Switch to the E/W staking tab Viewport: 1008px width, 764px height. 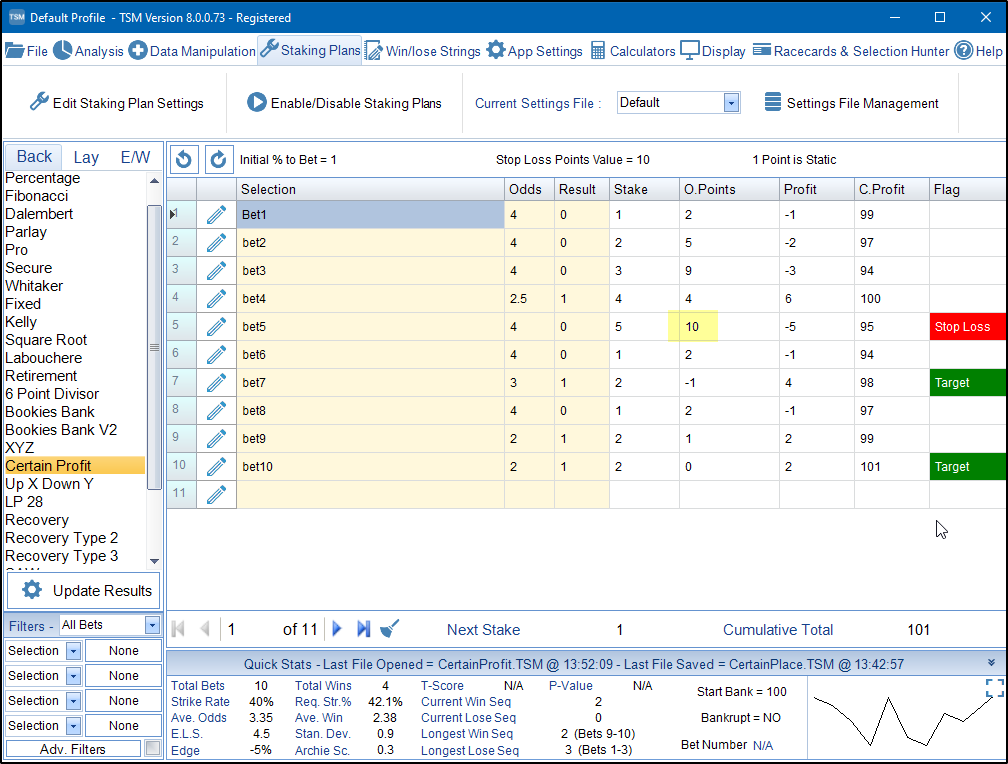(135, 157)
